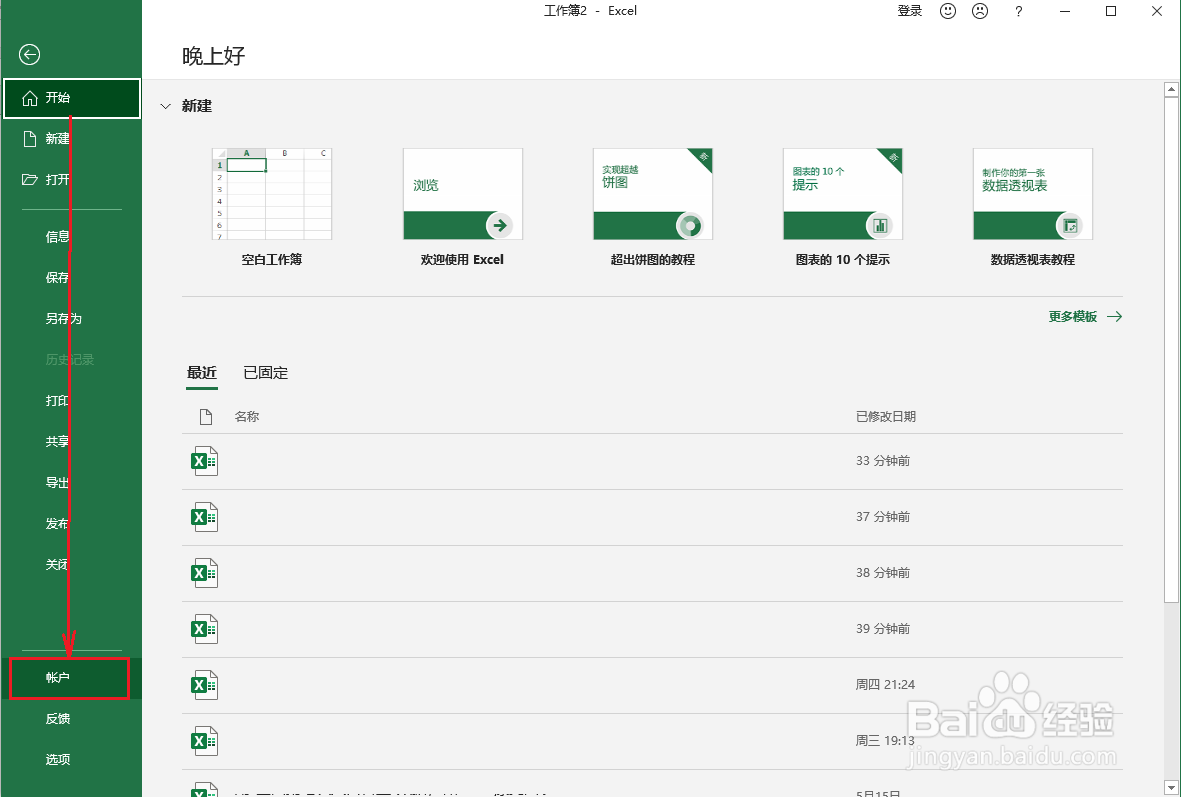Create a 空白工作簿 blank workbook

coord(272,207)
